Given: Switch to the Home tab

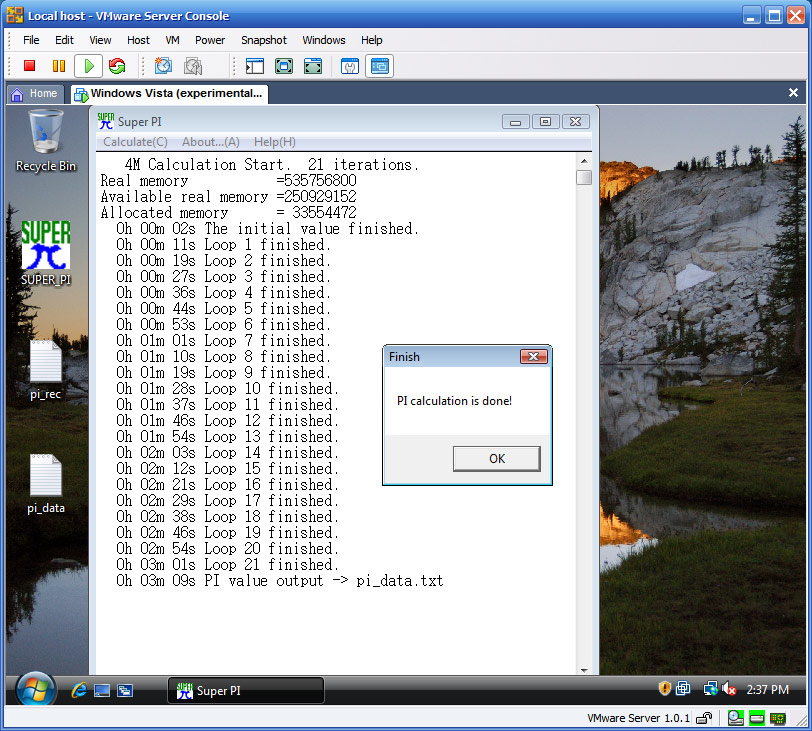Looking at the screenshot, I should [35, 94].
